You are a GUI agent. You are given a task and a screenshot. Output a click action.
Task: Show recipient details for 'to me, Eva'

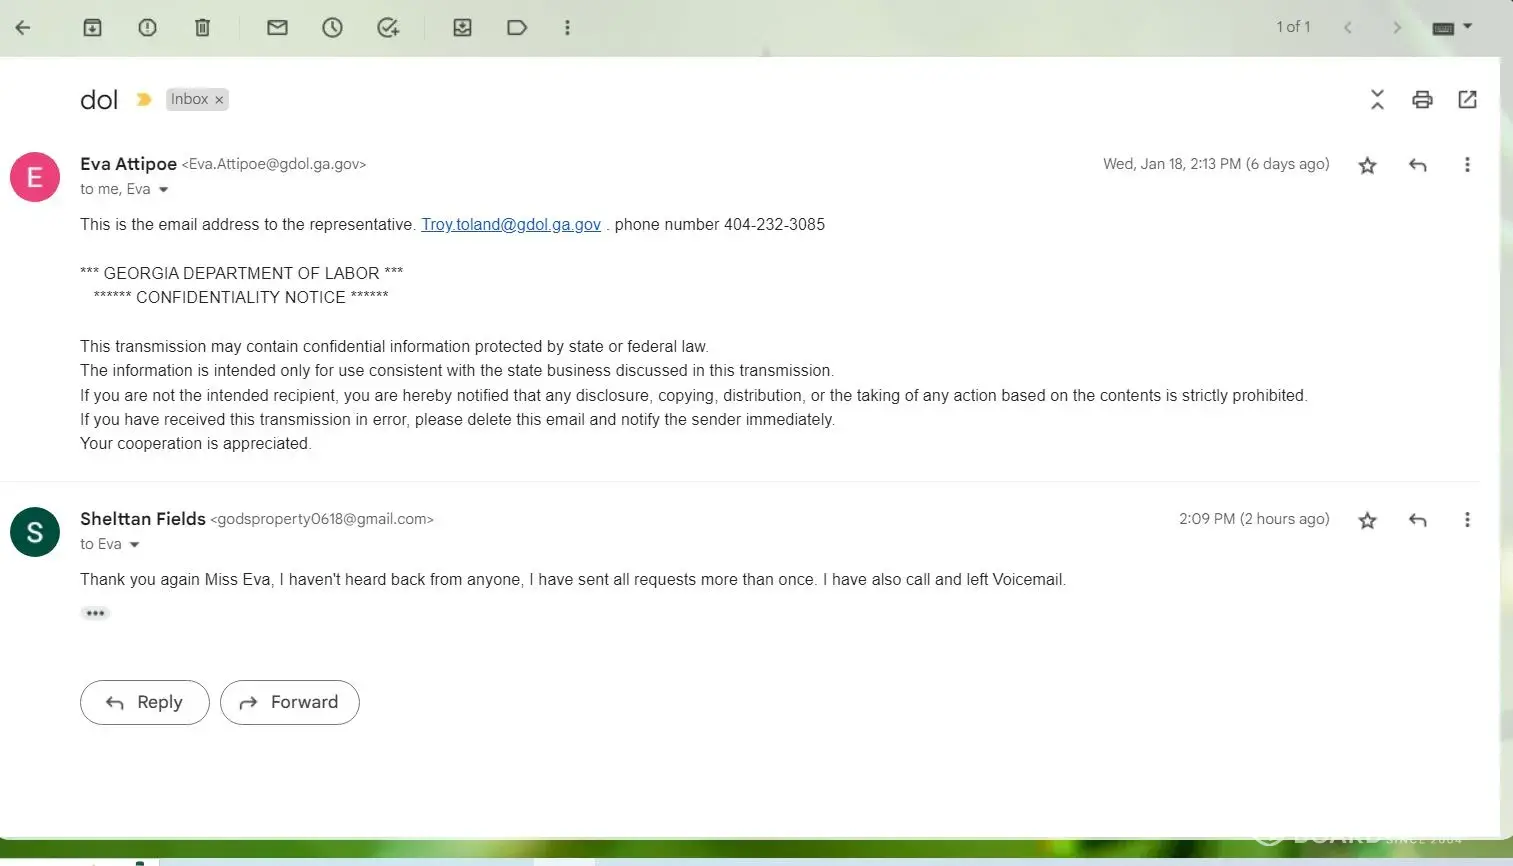pos(163,190)
